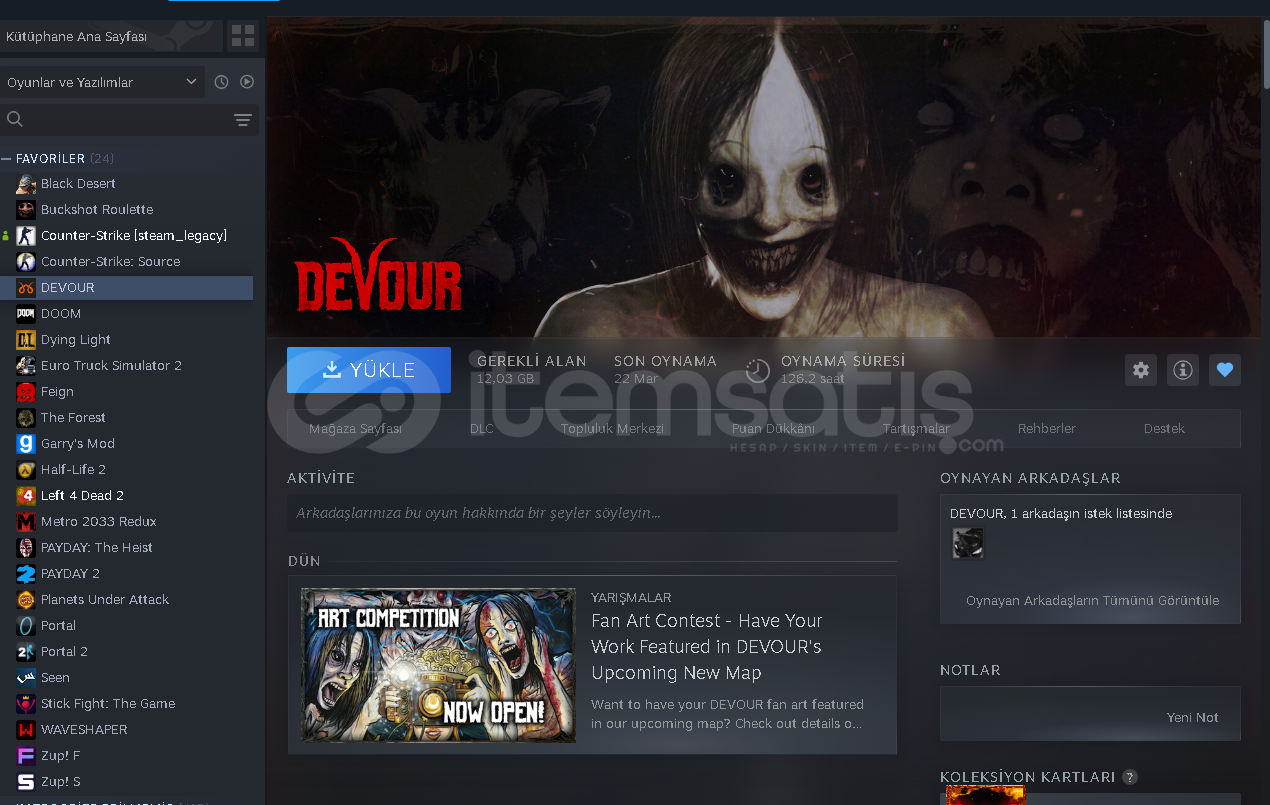Viewport: 1270px width, 805px height.
Task: Open the Mağaza Sayfası tab
Action: [x=355, y=428]
